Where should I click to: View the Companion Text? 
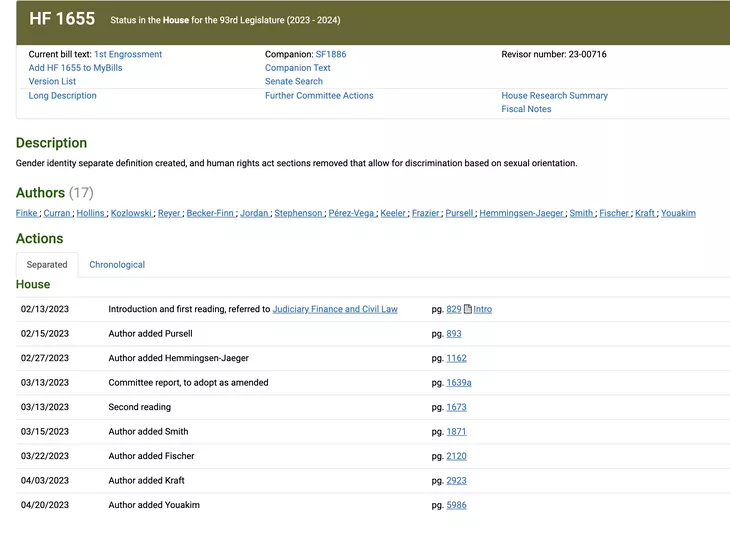tap(297, 67)
